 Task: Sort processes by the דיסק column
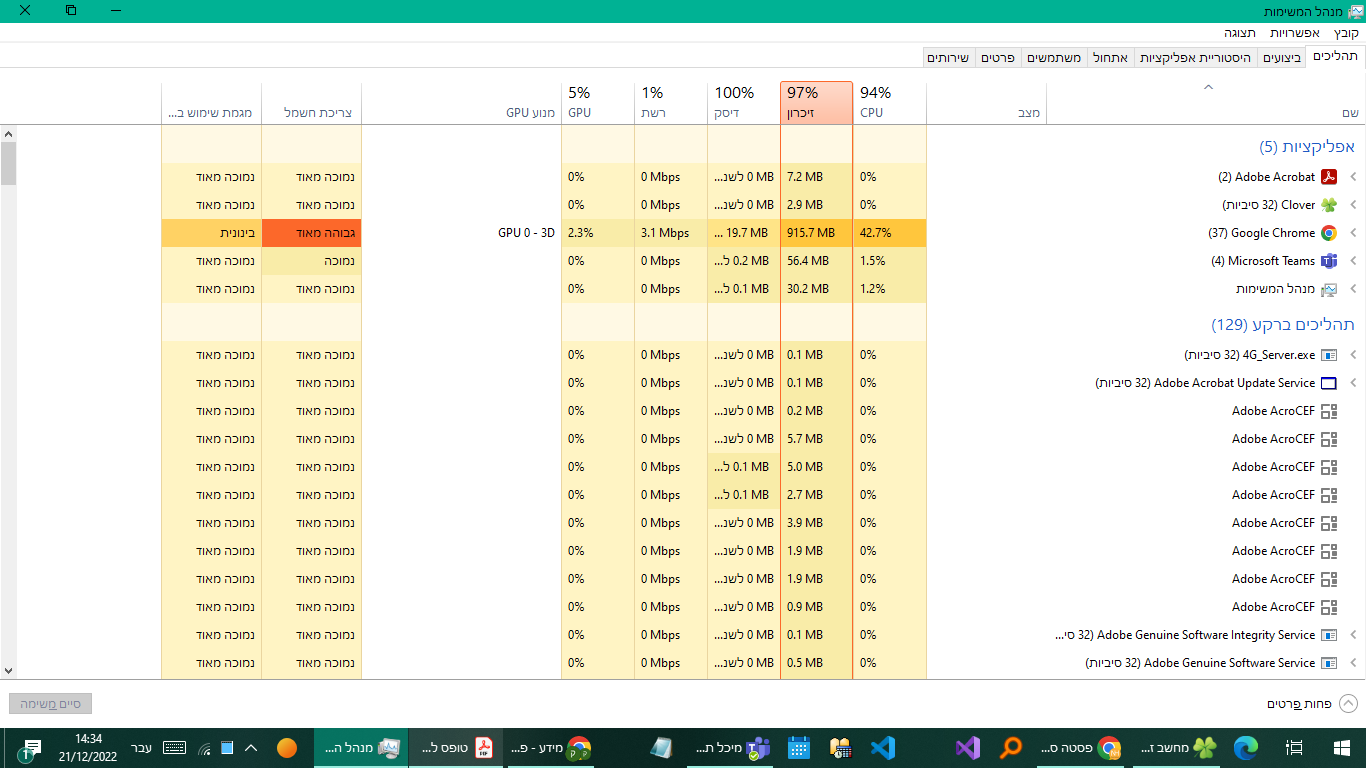tap(744, 102)
